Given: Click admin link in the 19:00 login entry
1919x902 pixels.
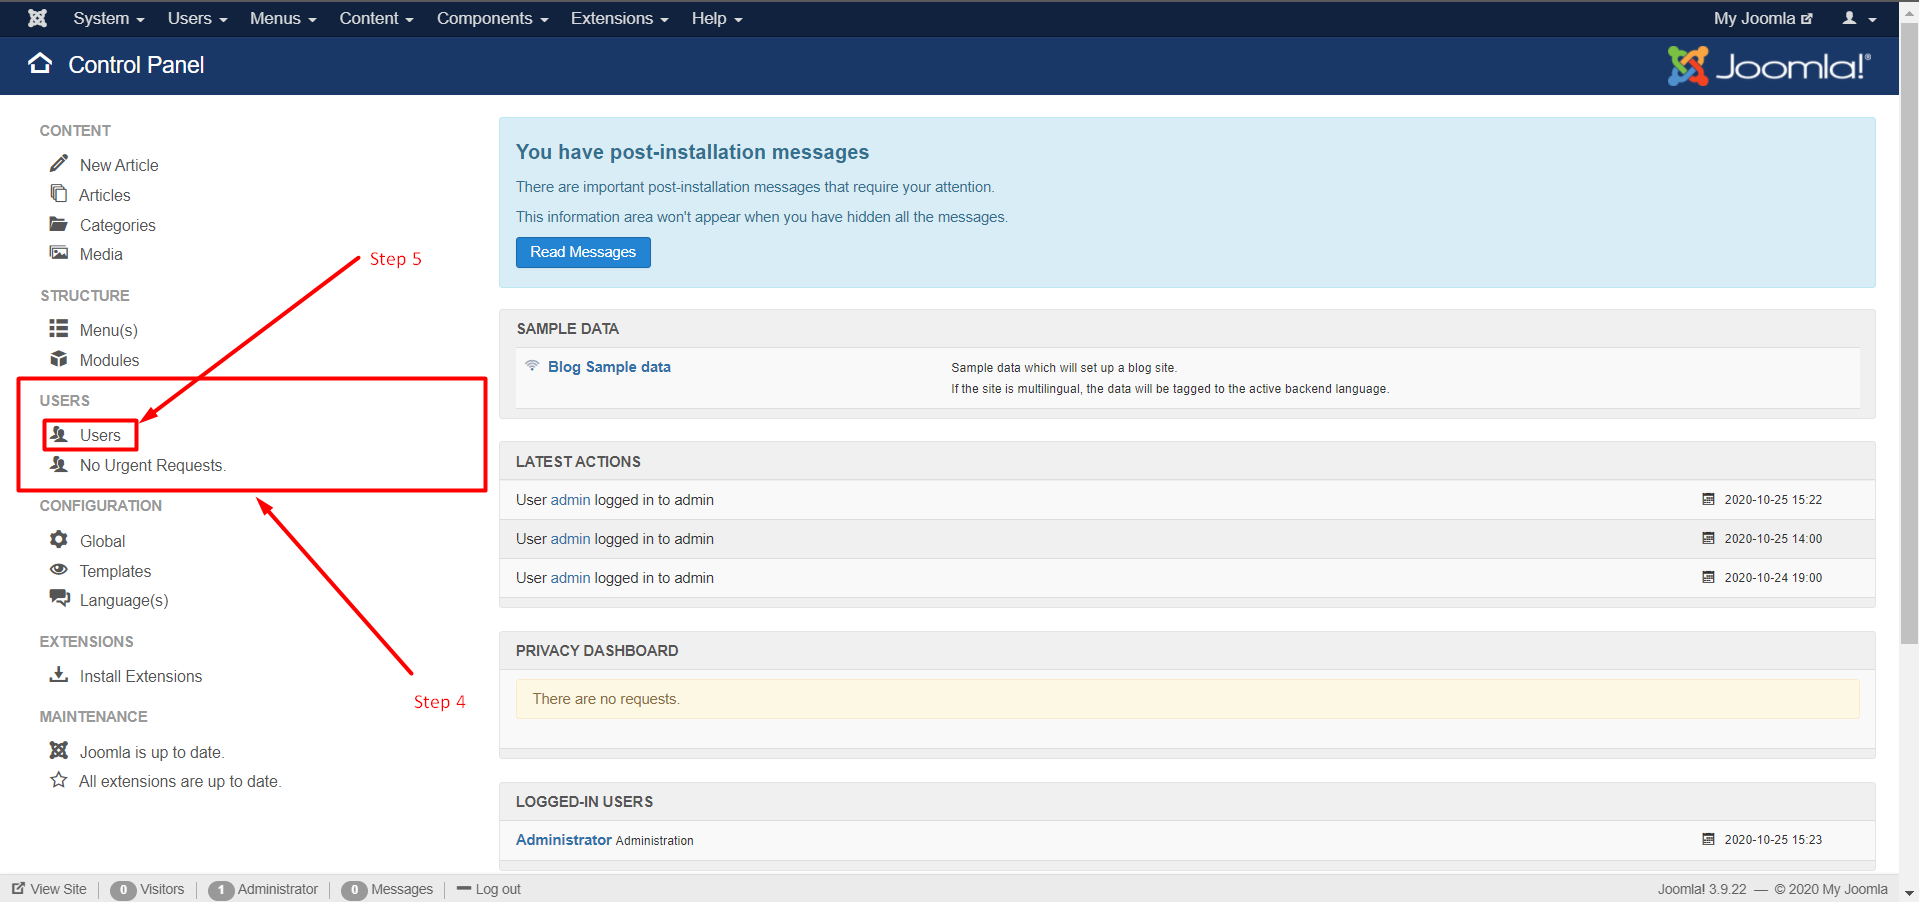Looking at the screenshot, I should (570, 578).
